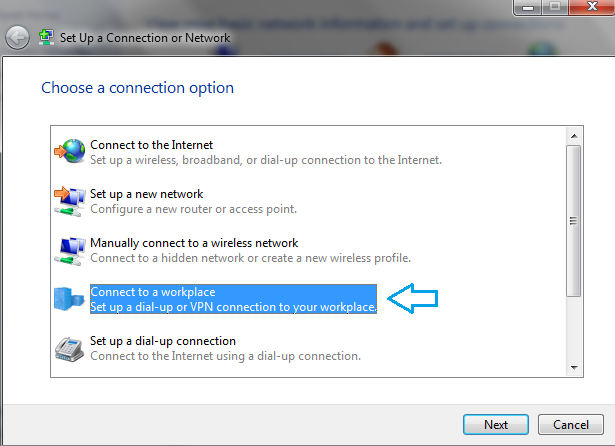Click the scrollbar up arrow
This screenshot has height=446, width=615.
pos(574,136)
